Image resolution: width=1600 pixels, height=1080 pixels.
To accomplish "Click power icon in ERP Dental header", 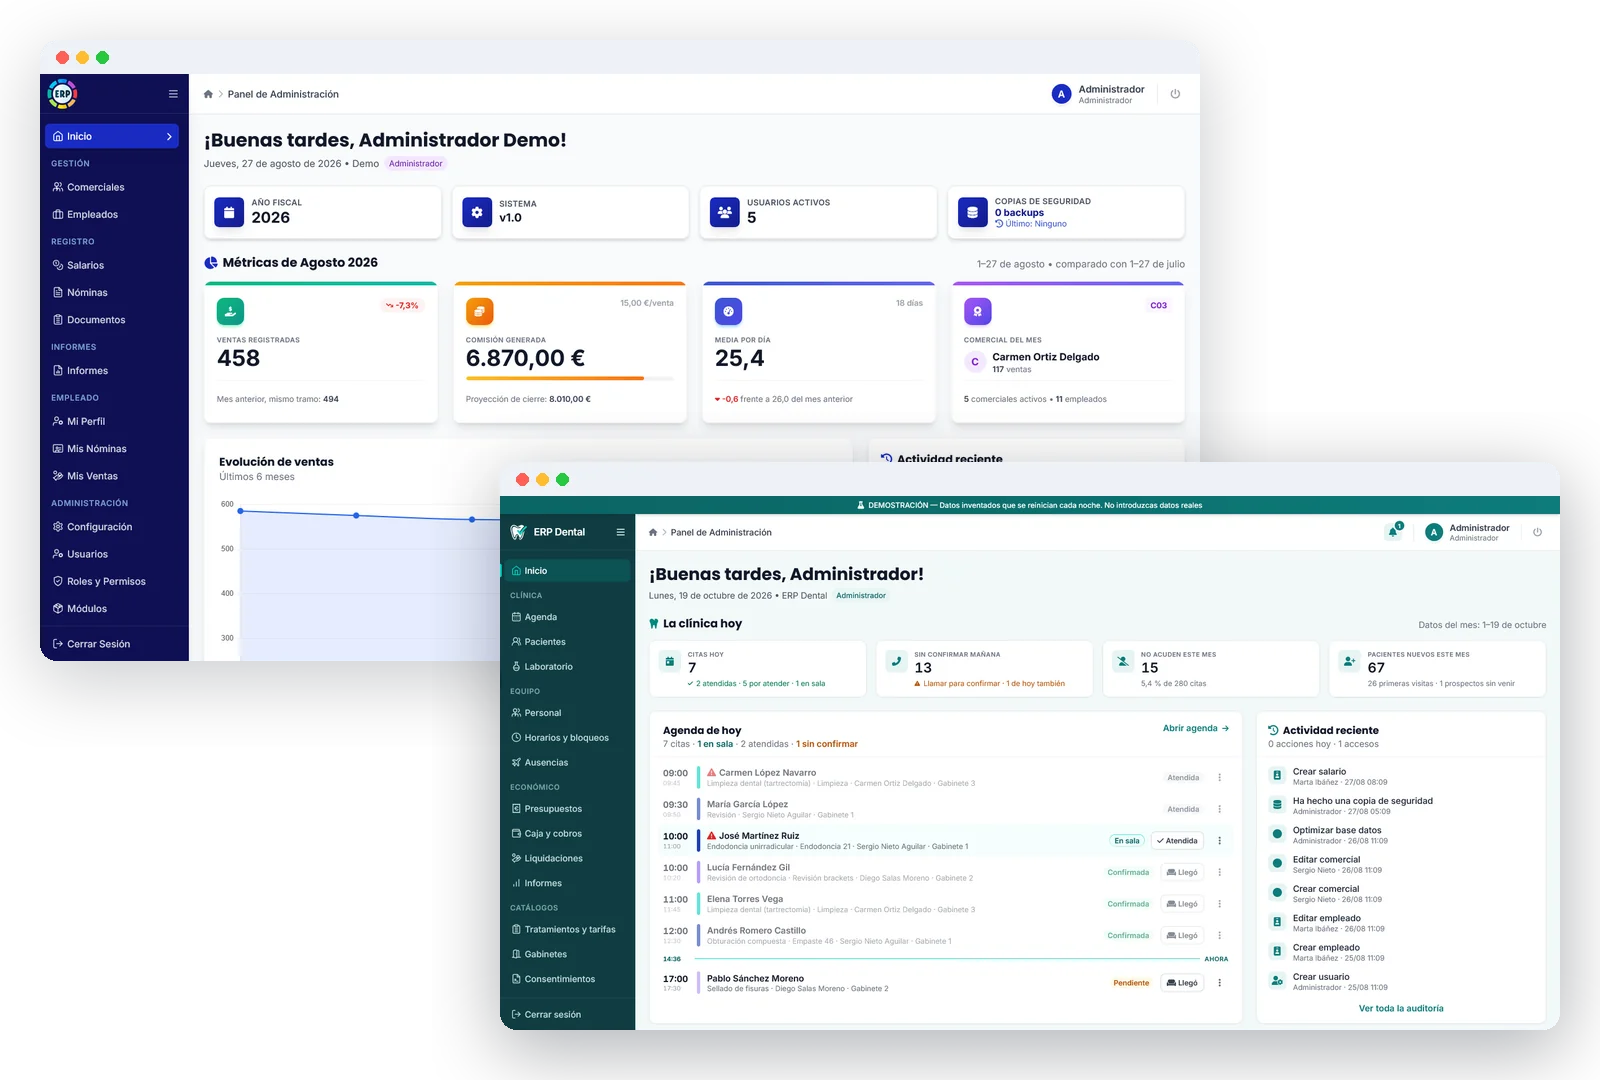I will (1537, 532).
